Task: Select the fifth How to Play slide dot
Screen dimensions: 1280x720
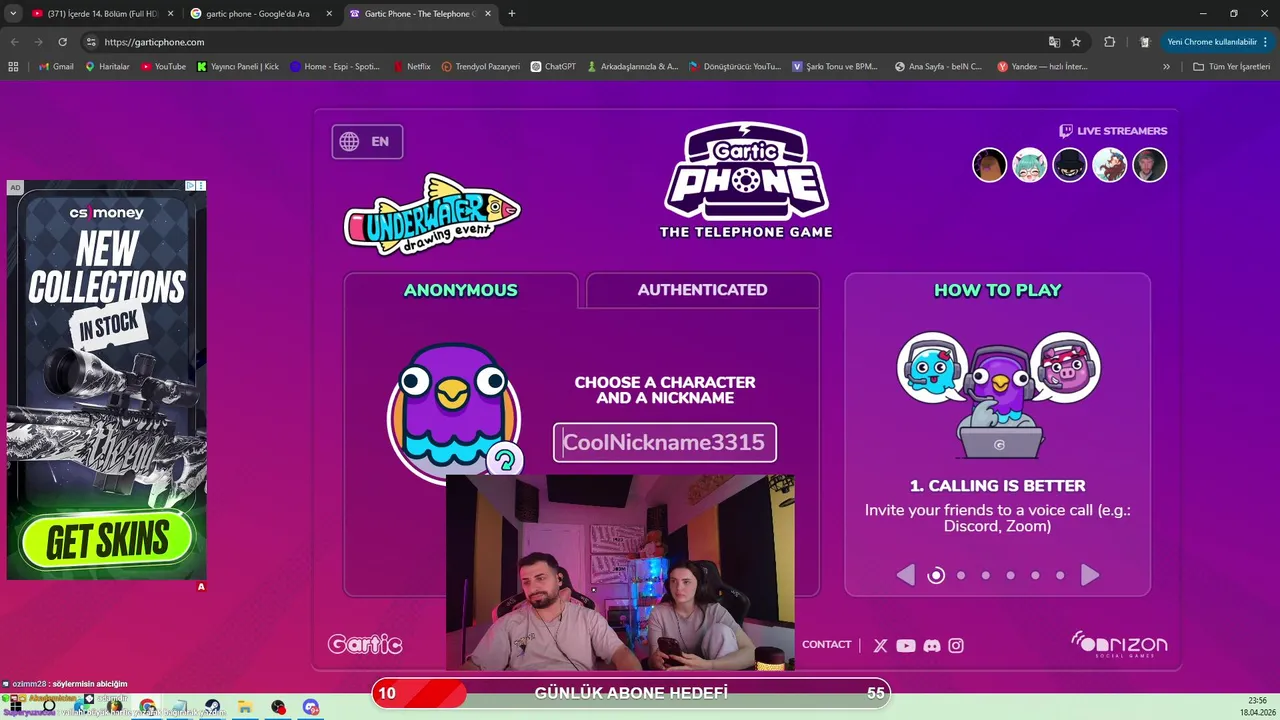Action: point(1035,575)
